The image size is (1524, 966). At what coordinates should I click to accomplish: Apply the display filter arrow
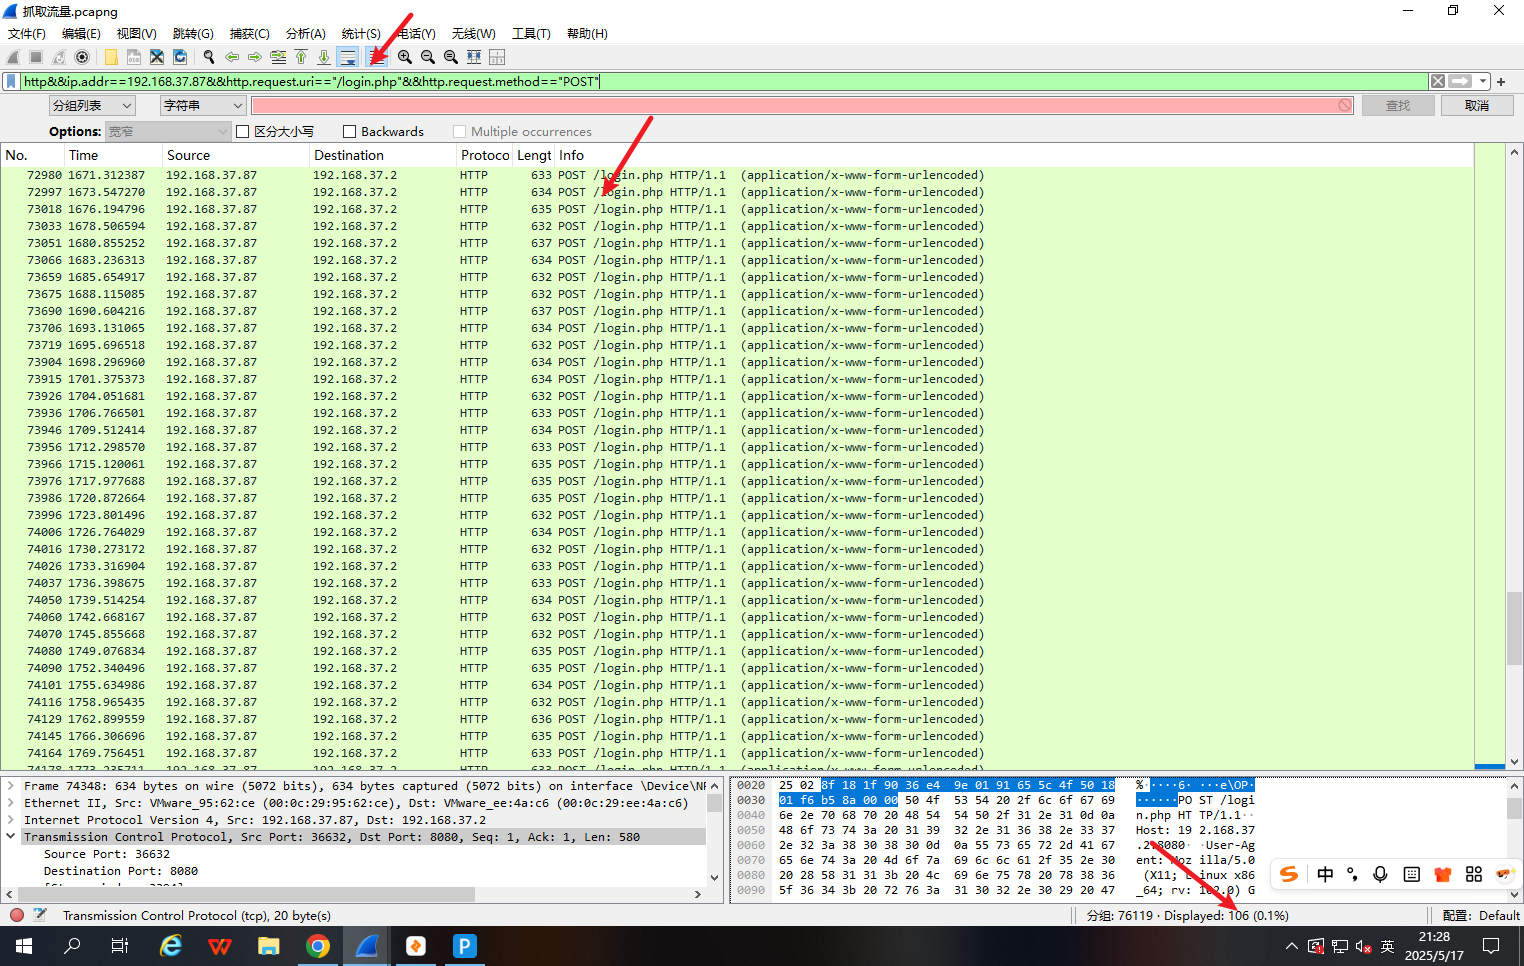(x=1460, y=81)
